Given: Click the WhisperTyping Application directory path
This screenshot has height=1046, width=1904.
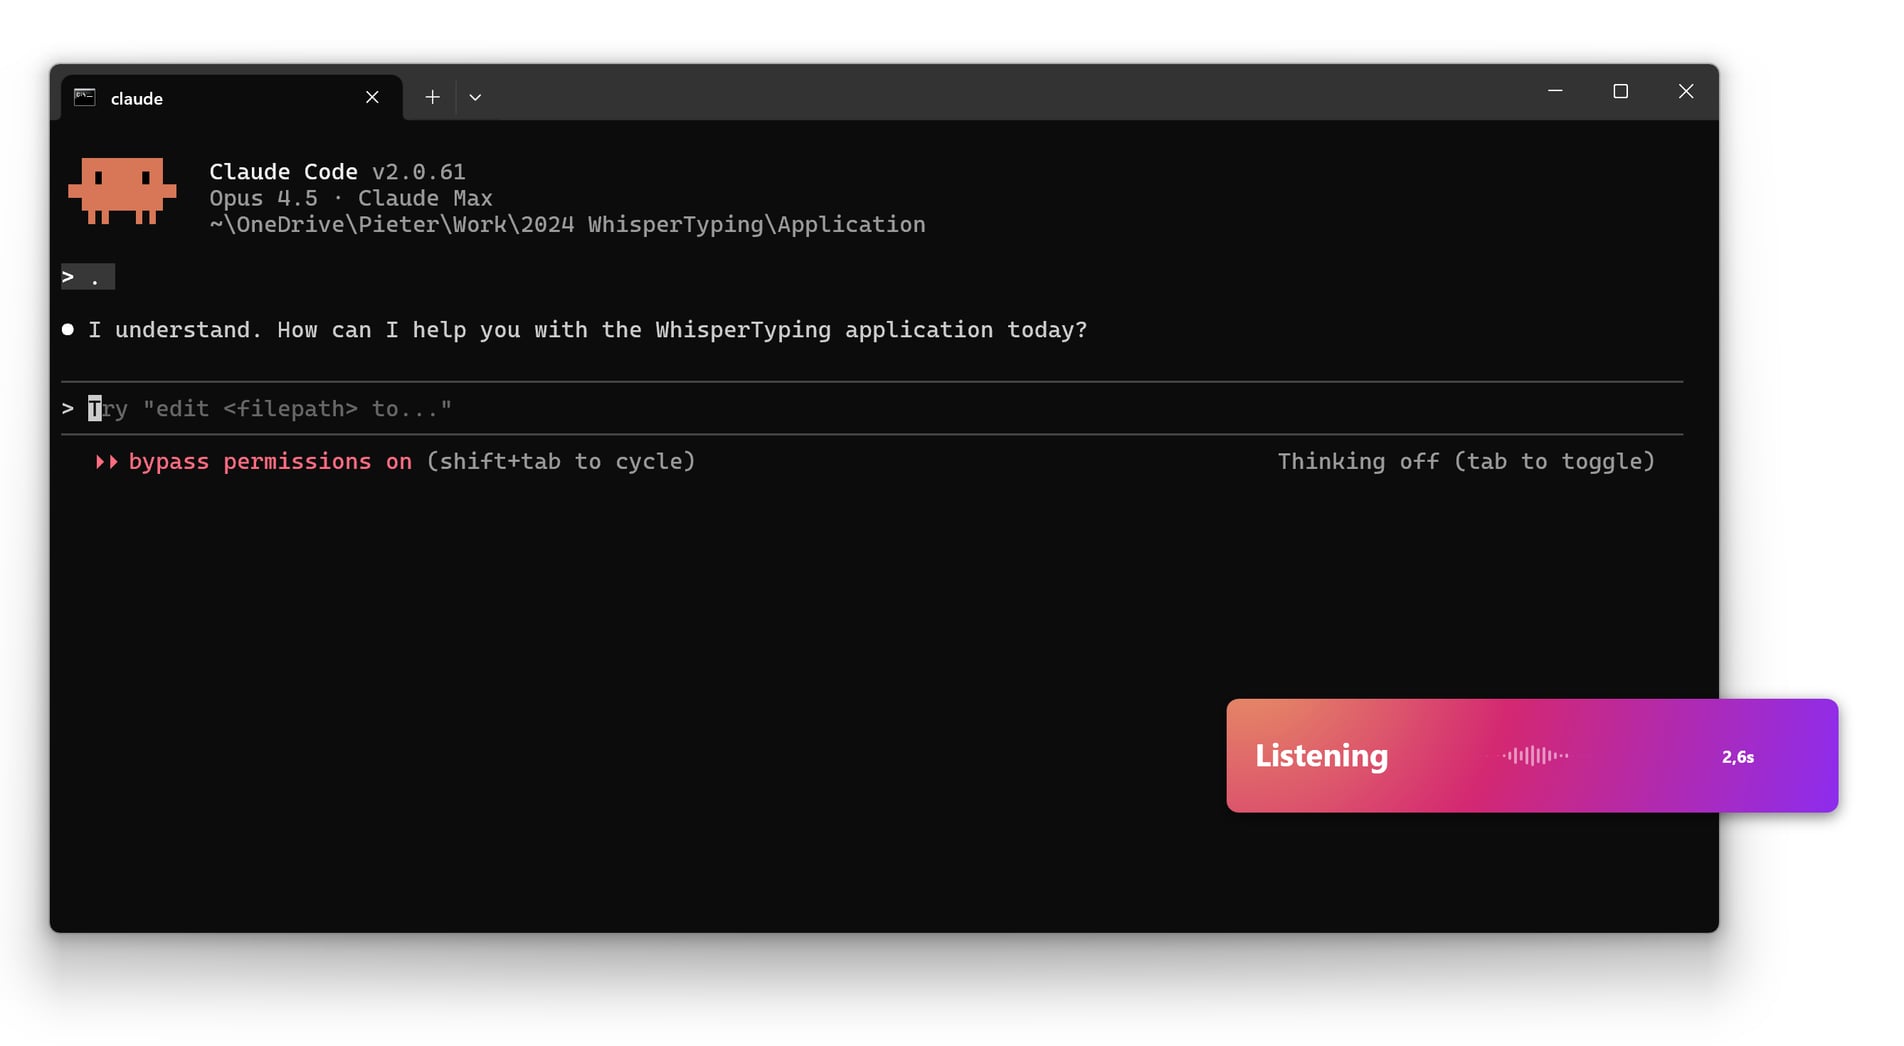Looking at the screenshot, I should tap(567, 224).
